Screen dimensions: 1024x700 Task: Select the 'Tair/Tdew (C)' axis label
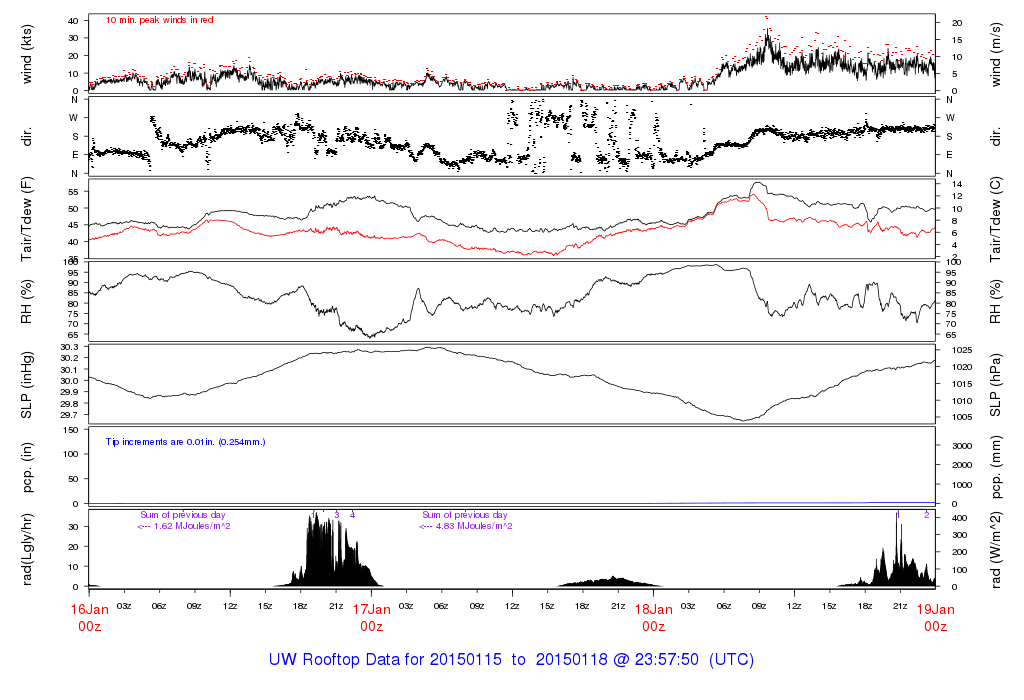pos(995,219)
